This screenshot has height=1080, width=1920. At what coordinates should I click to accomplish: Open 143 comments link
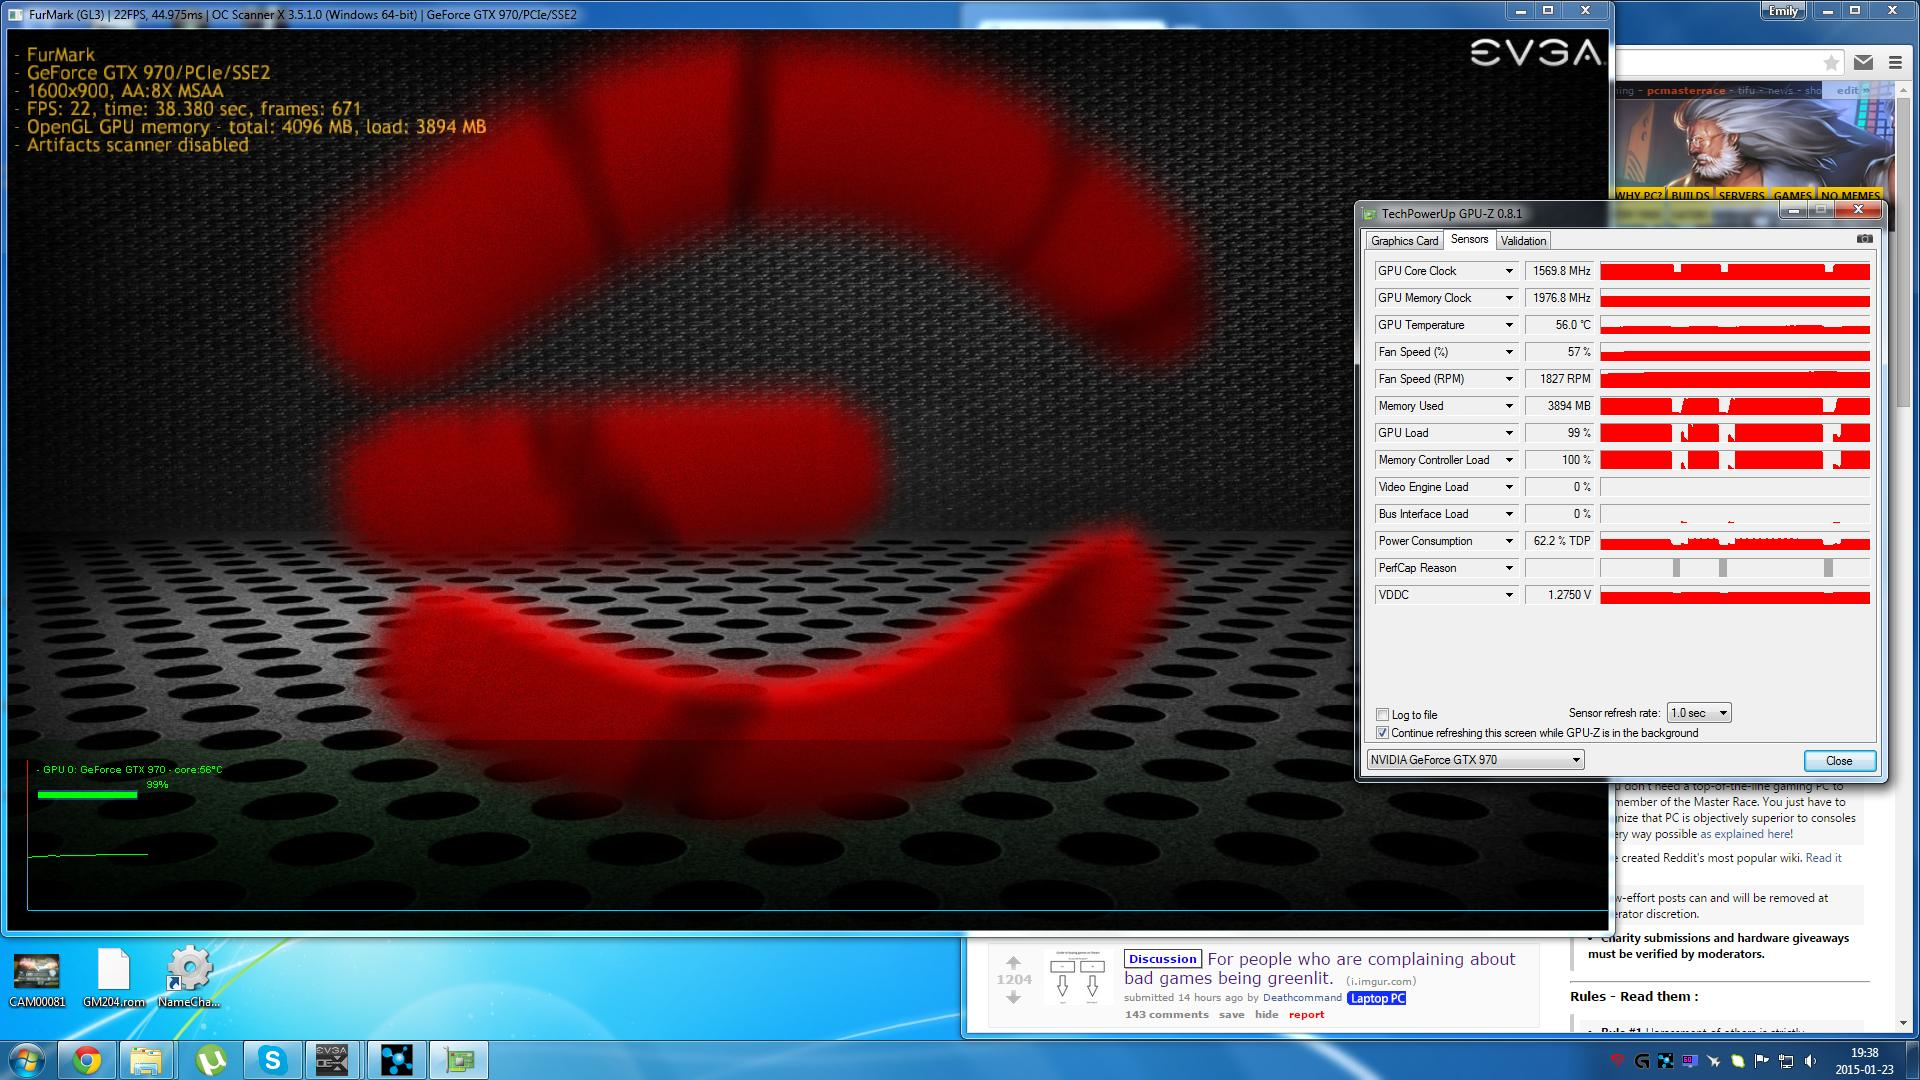(x=1166, y=1014)
